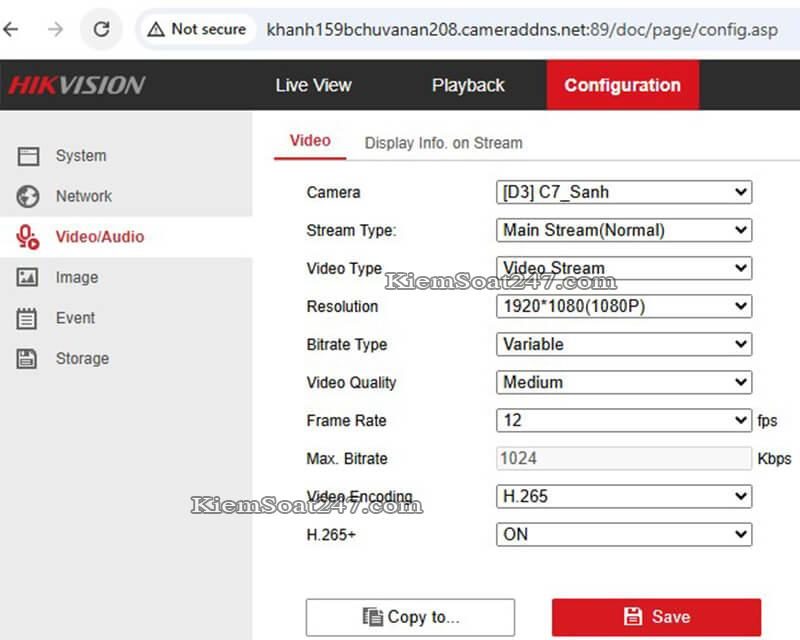Open Event in the sidebar
Image resolution: width=800 pixels, height=640 pixels.
(76, 318)
